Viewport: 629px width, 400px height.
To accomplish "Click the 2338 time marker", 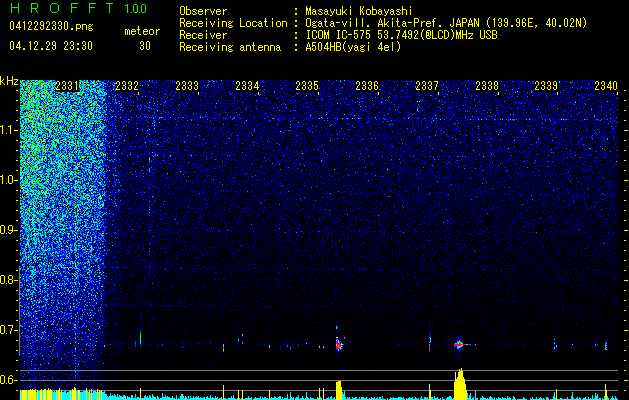I will (x=487, y=86).
